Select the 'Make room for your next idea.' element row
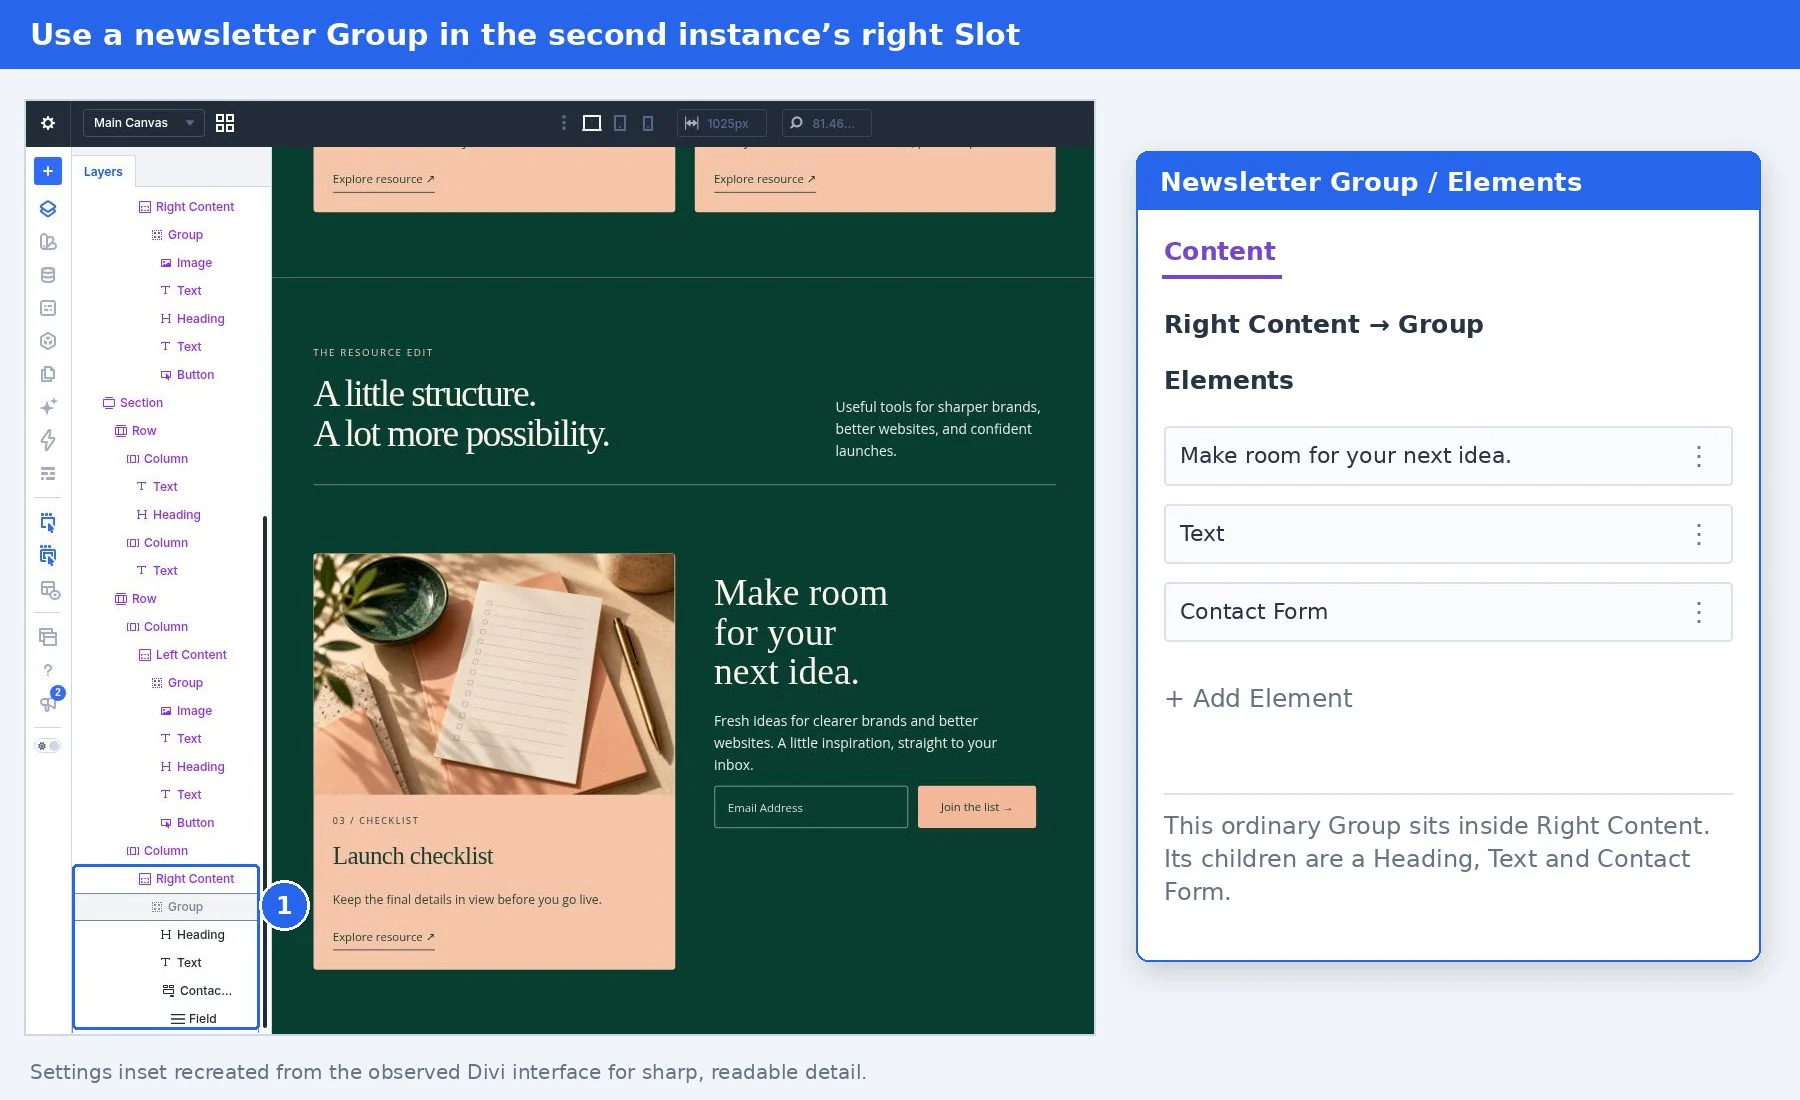Screen dimensions: 1800x1100 point(1447,456)
